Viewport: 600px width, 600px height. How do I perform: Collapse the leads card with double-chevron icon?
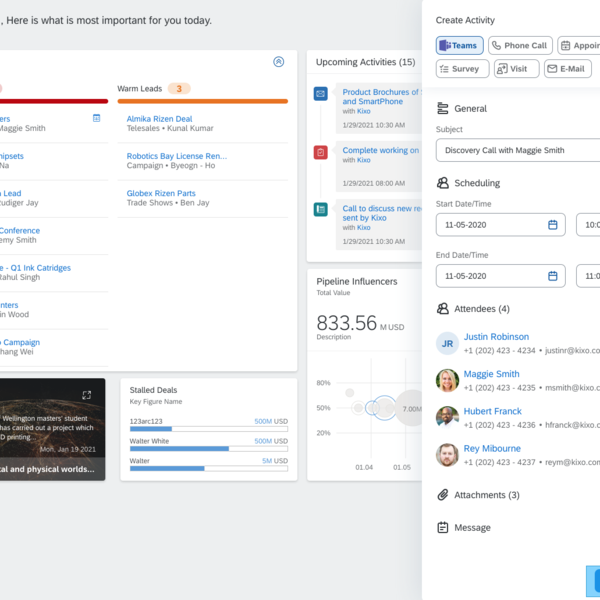[278, 62]
